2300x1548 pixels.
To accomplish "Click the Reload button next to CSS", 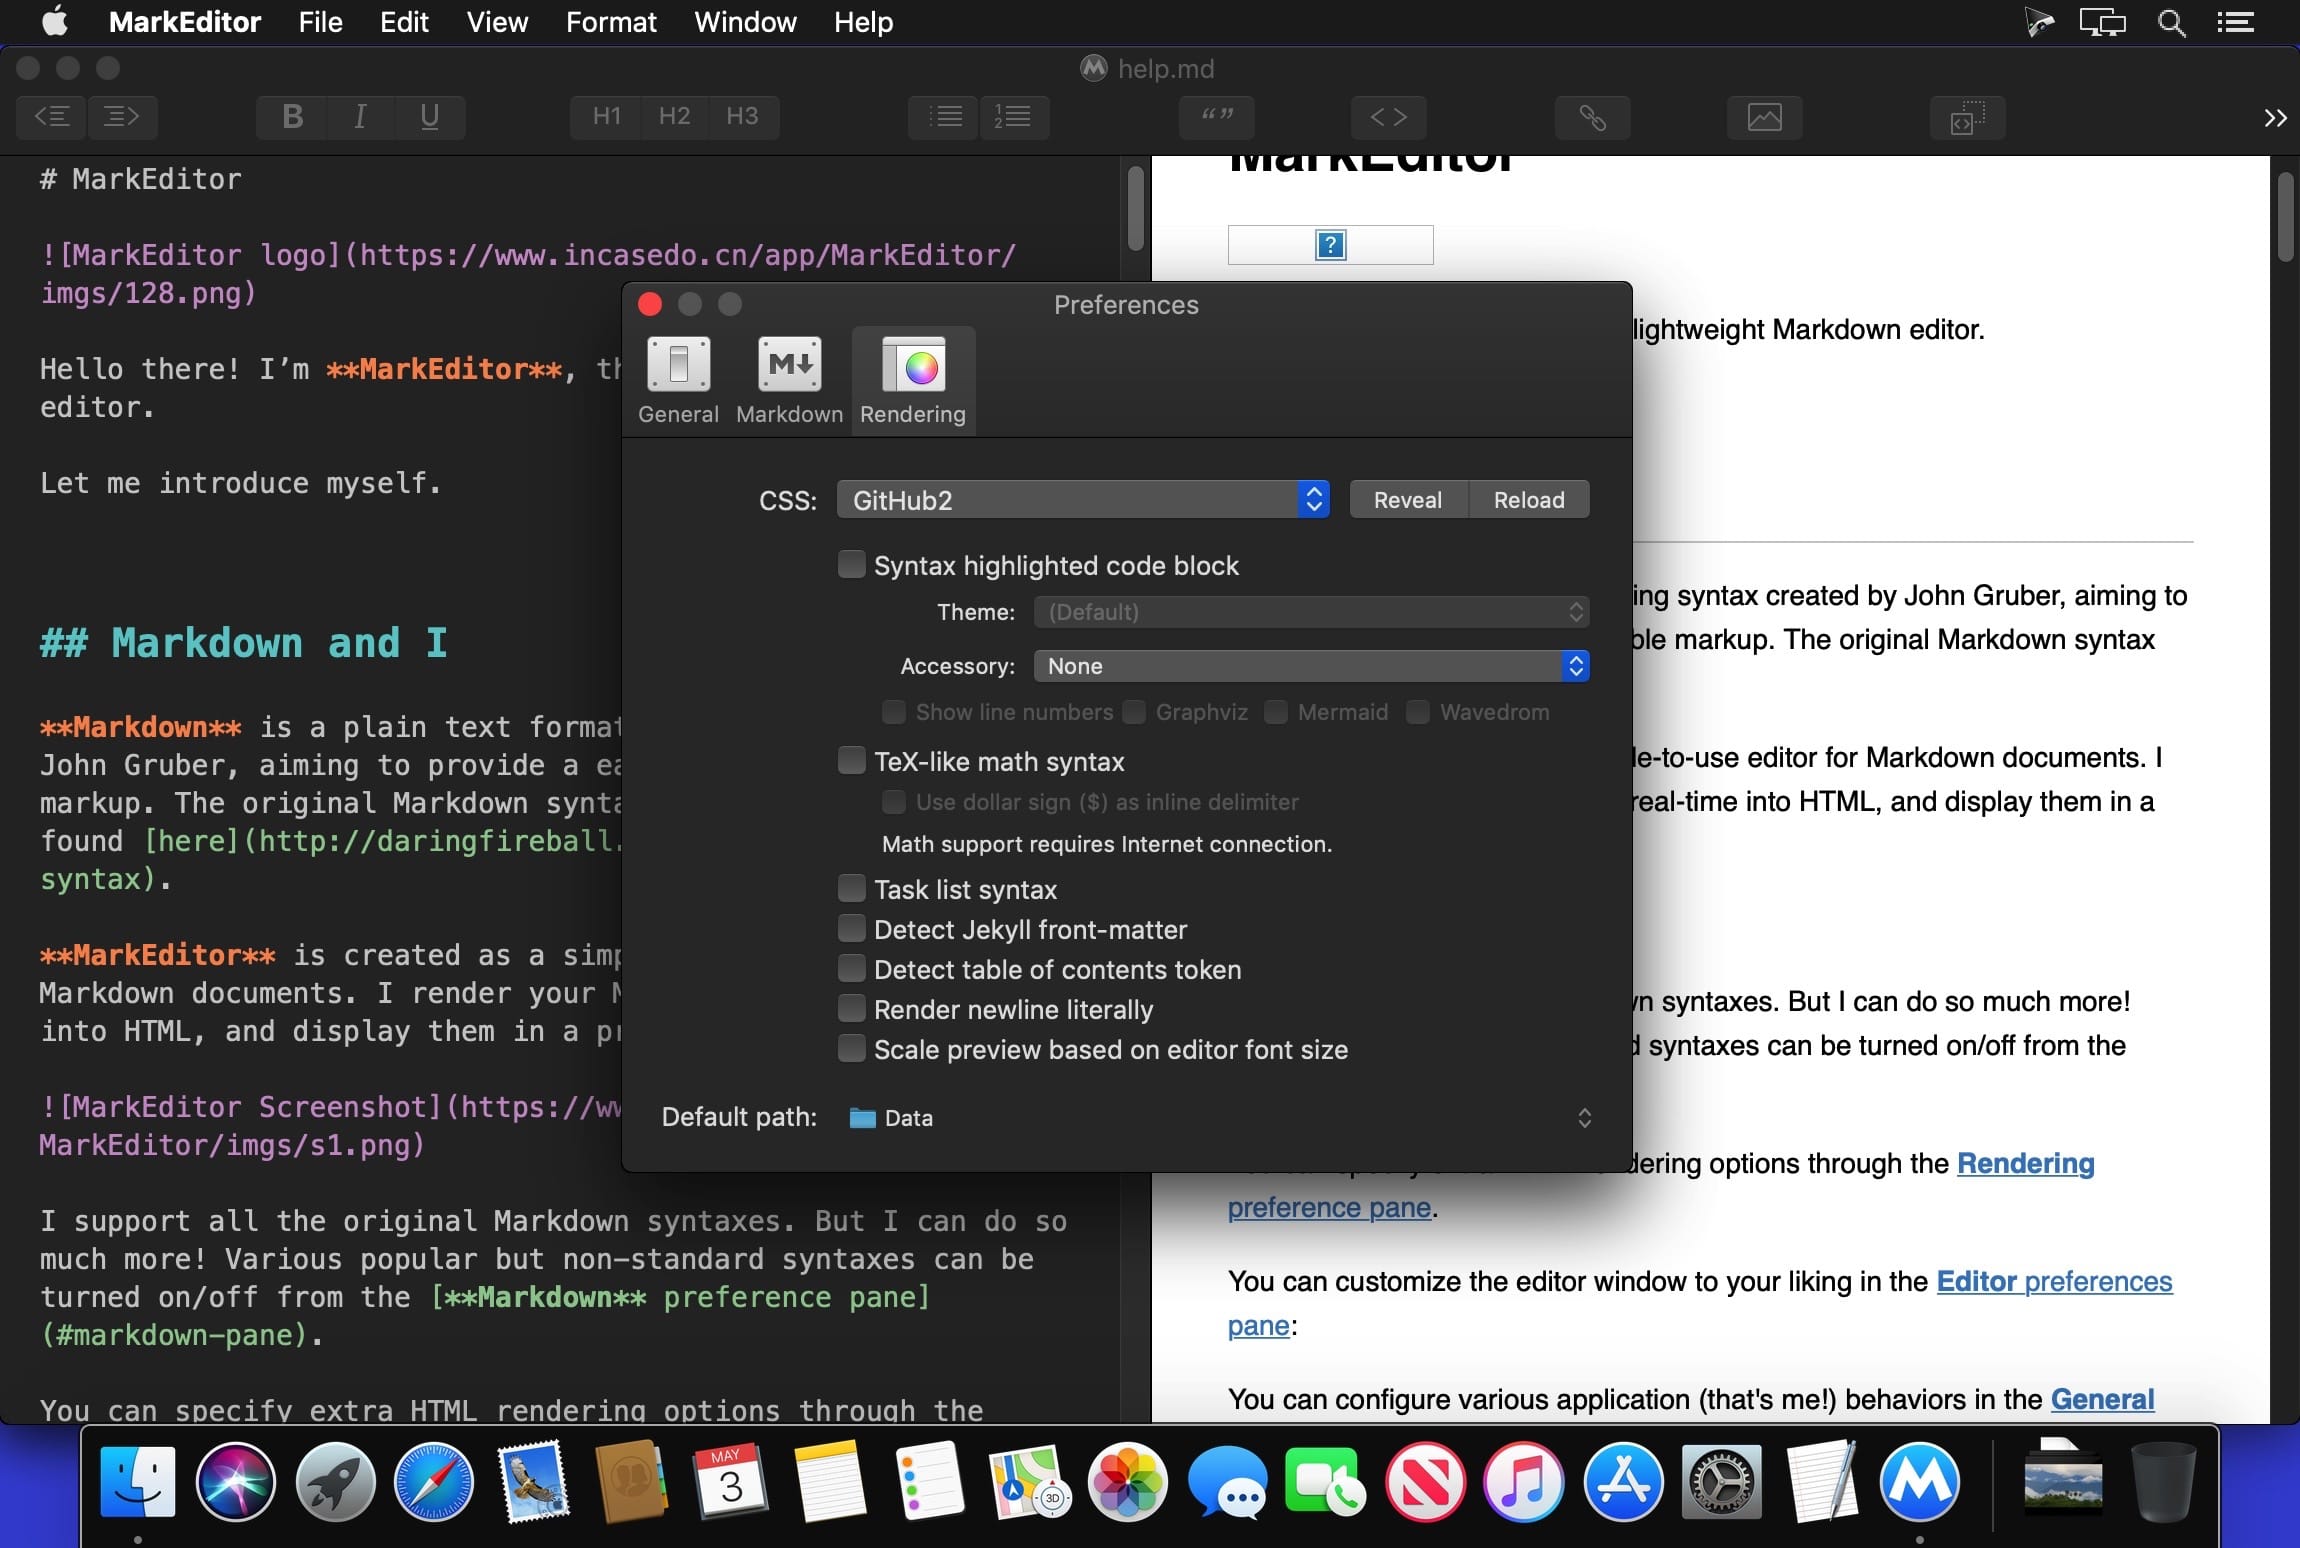I will coord(1529,500).
